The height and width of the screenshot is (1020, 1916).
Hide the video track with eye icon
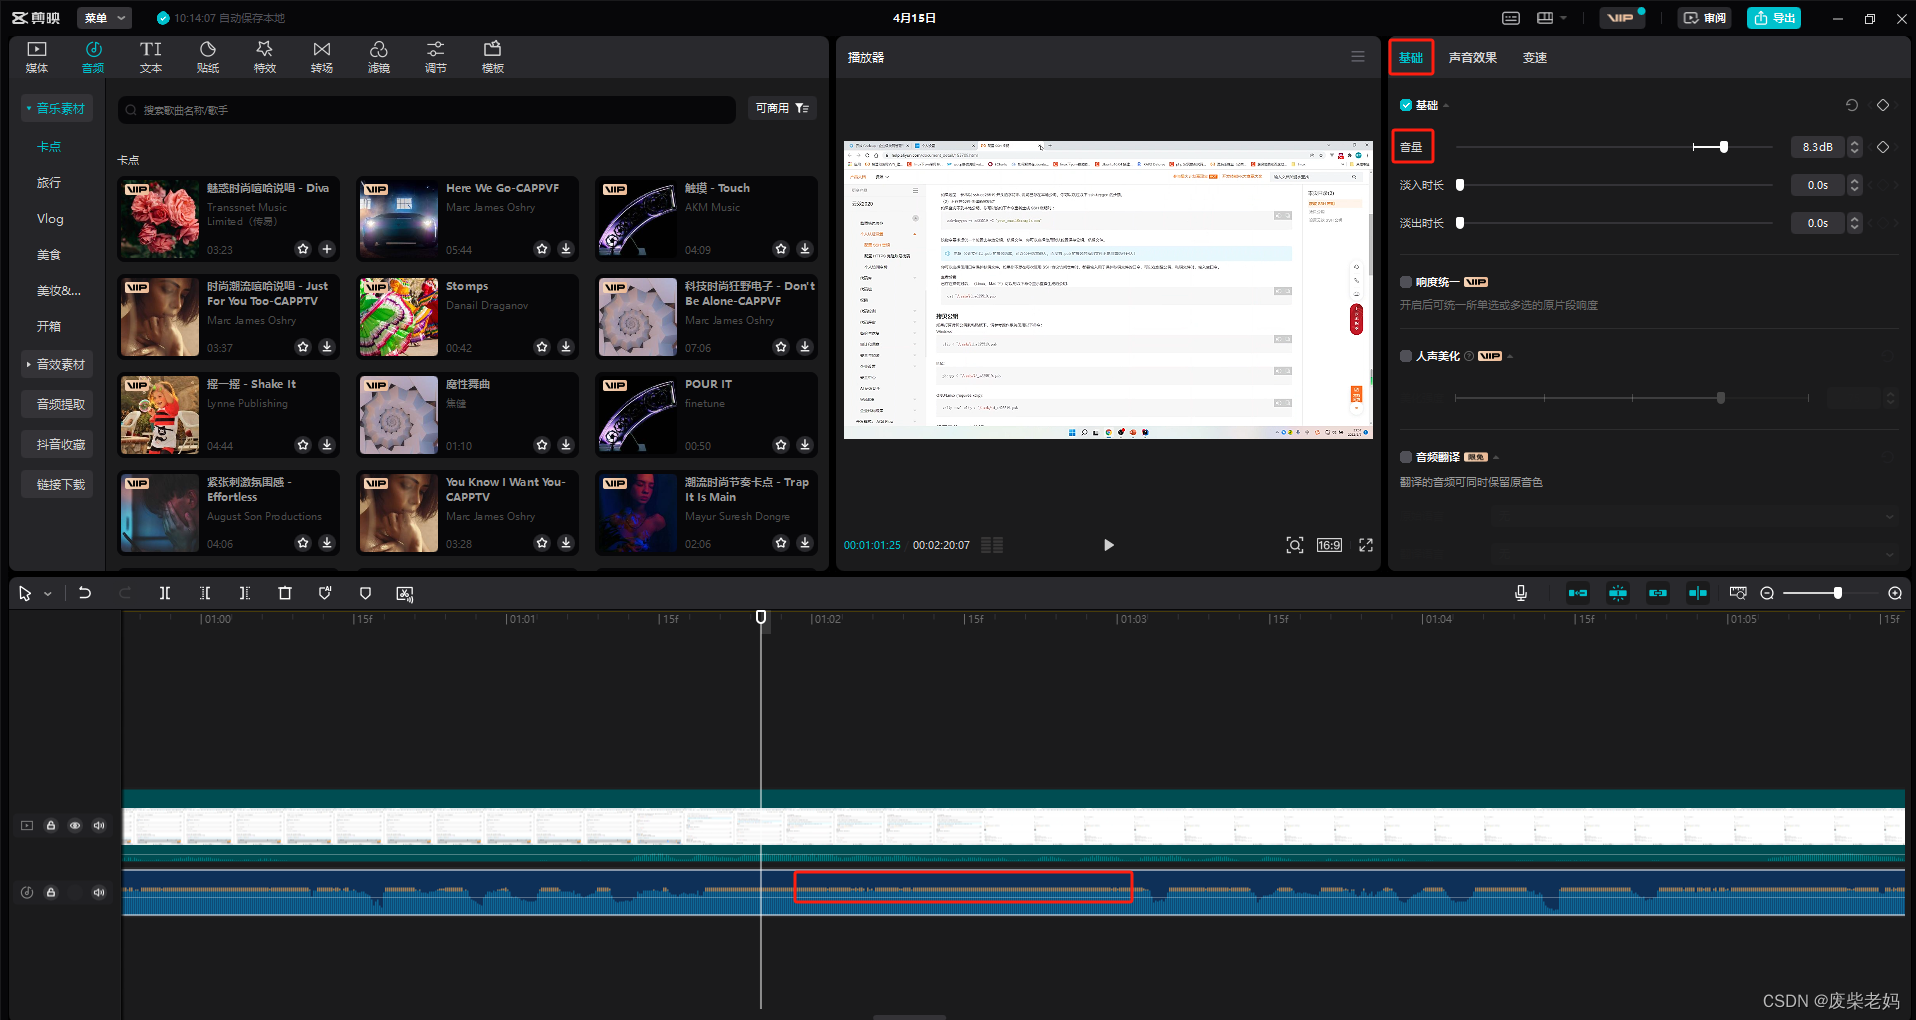(75, 825)
